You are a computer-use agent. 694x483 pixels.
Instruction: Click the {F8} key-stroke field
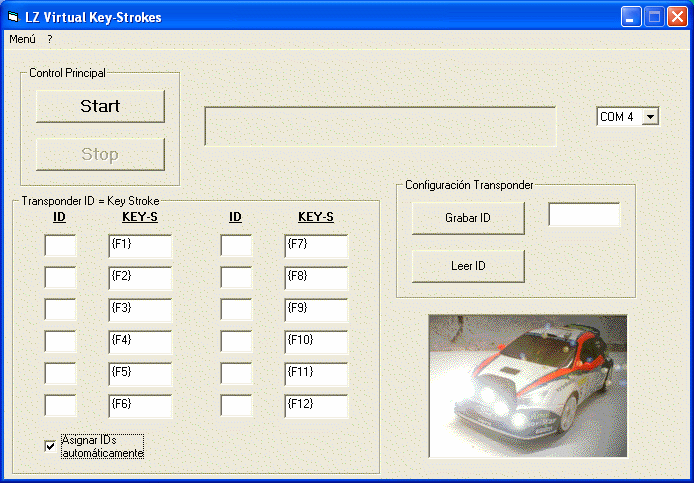pyautogui.click(x=316, y=278)
